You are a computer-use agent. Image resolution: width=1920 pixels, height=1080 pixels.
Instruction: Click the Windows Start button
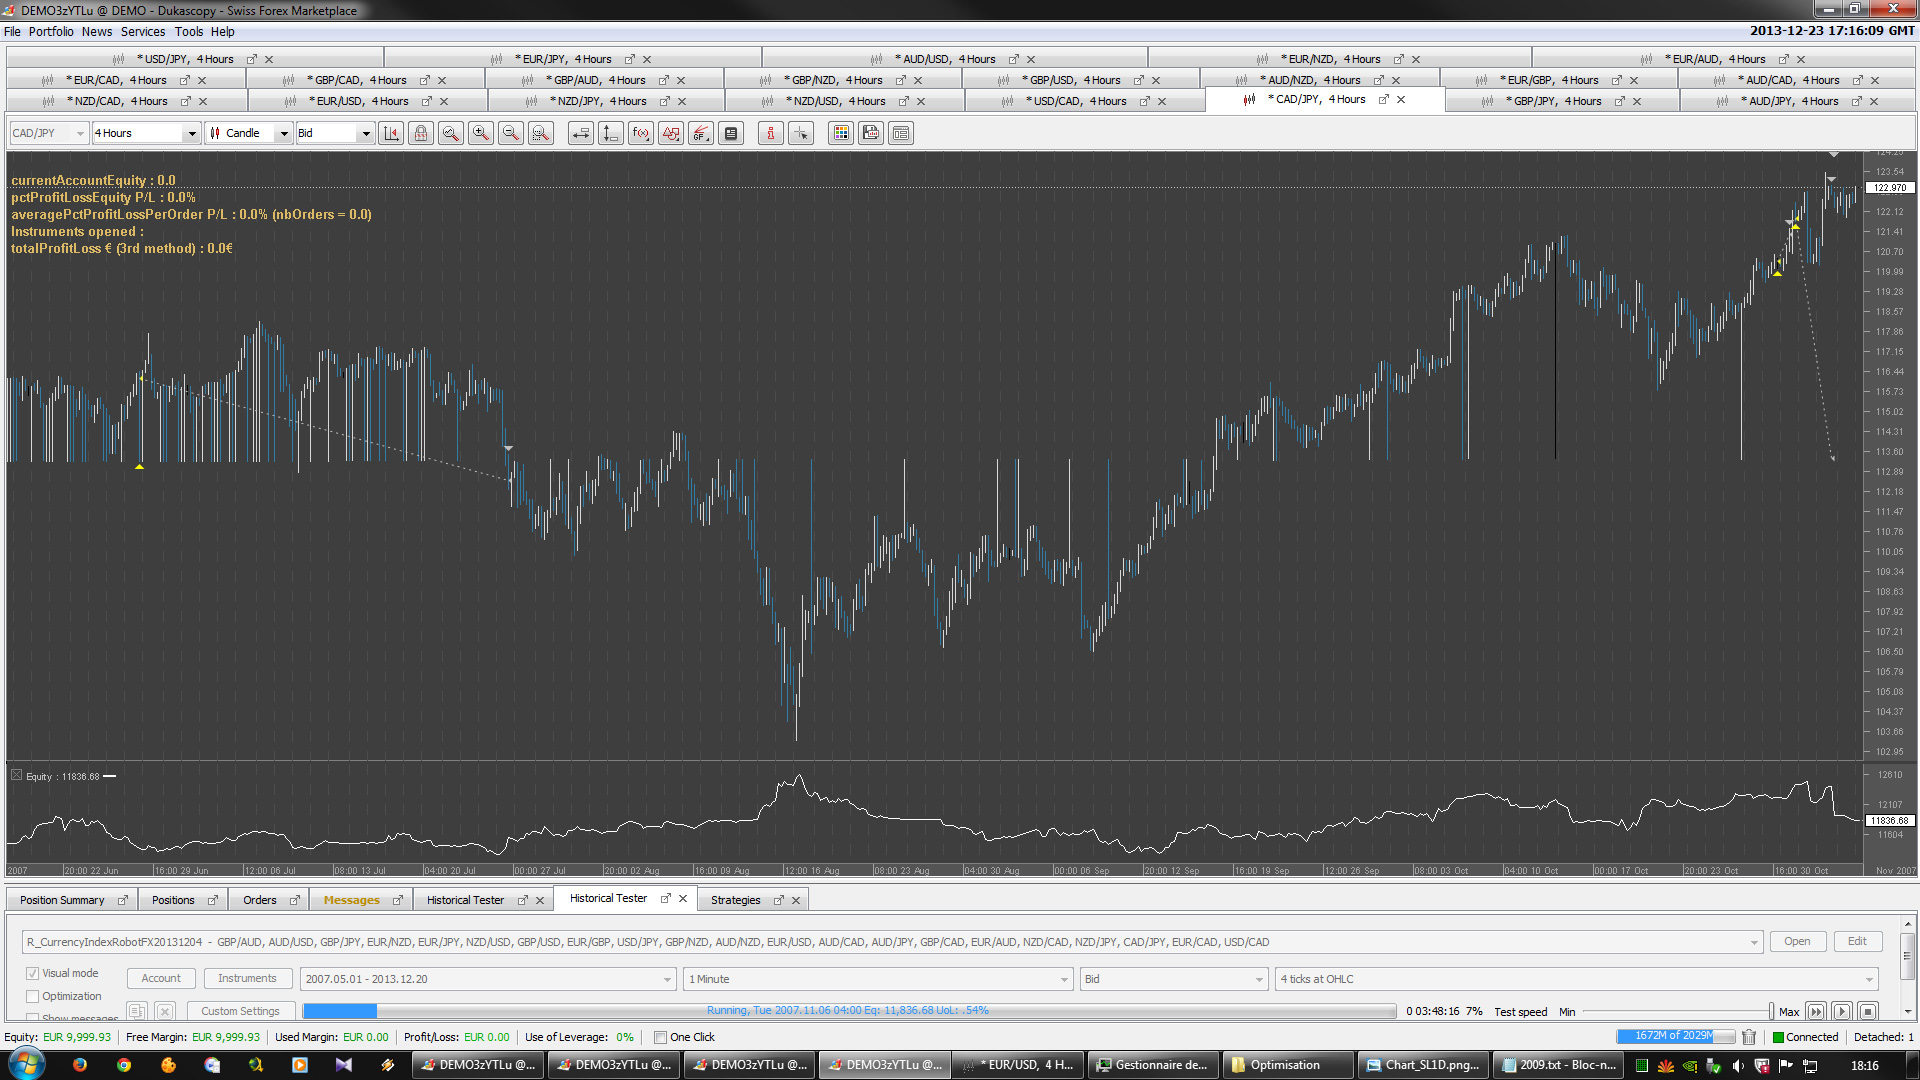click(26, 1064)
